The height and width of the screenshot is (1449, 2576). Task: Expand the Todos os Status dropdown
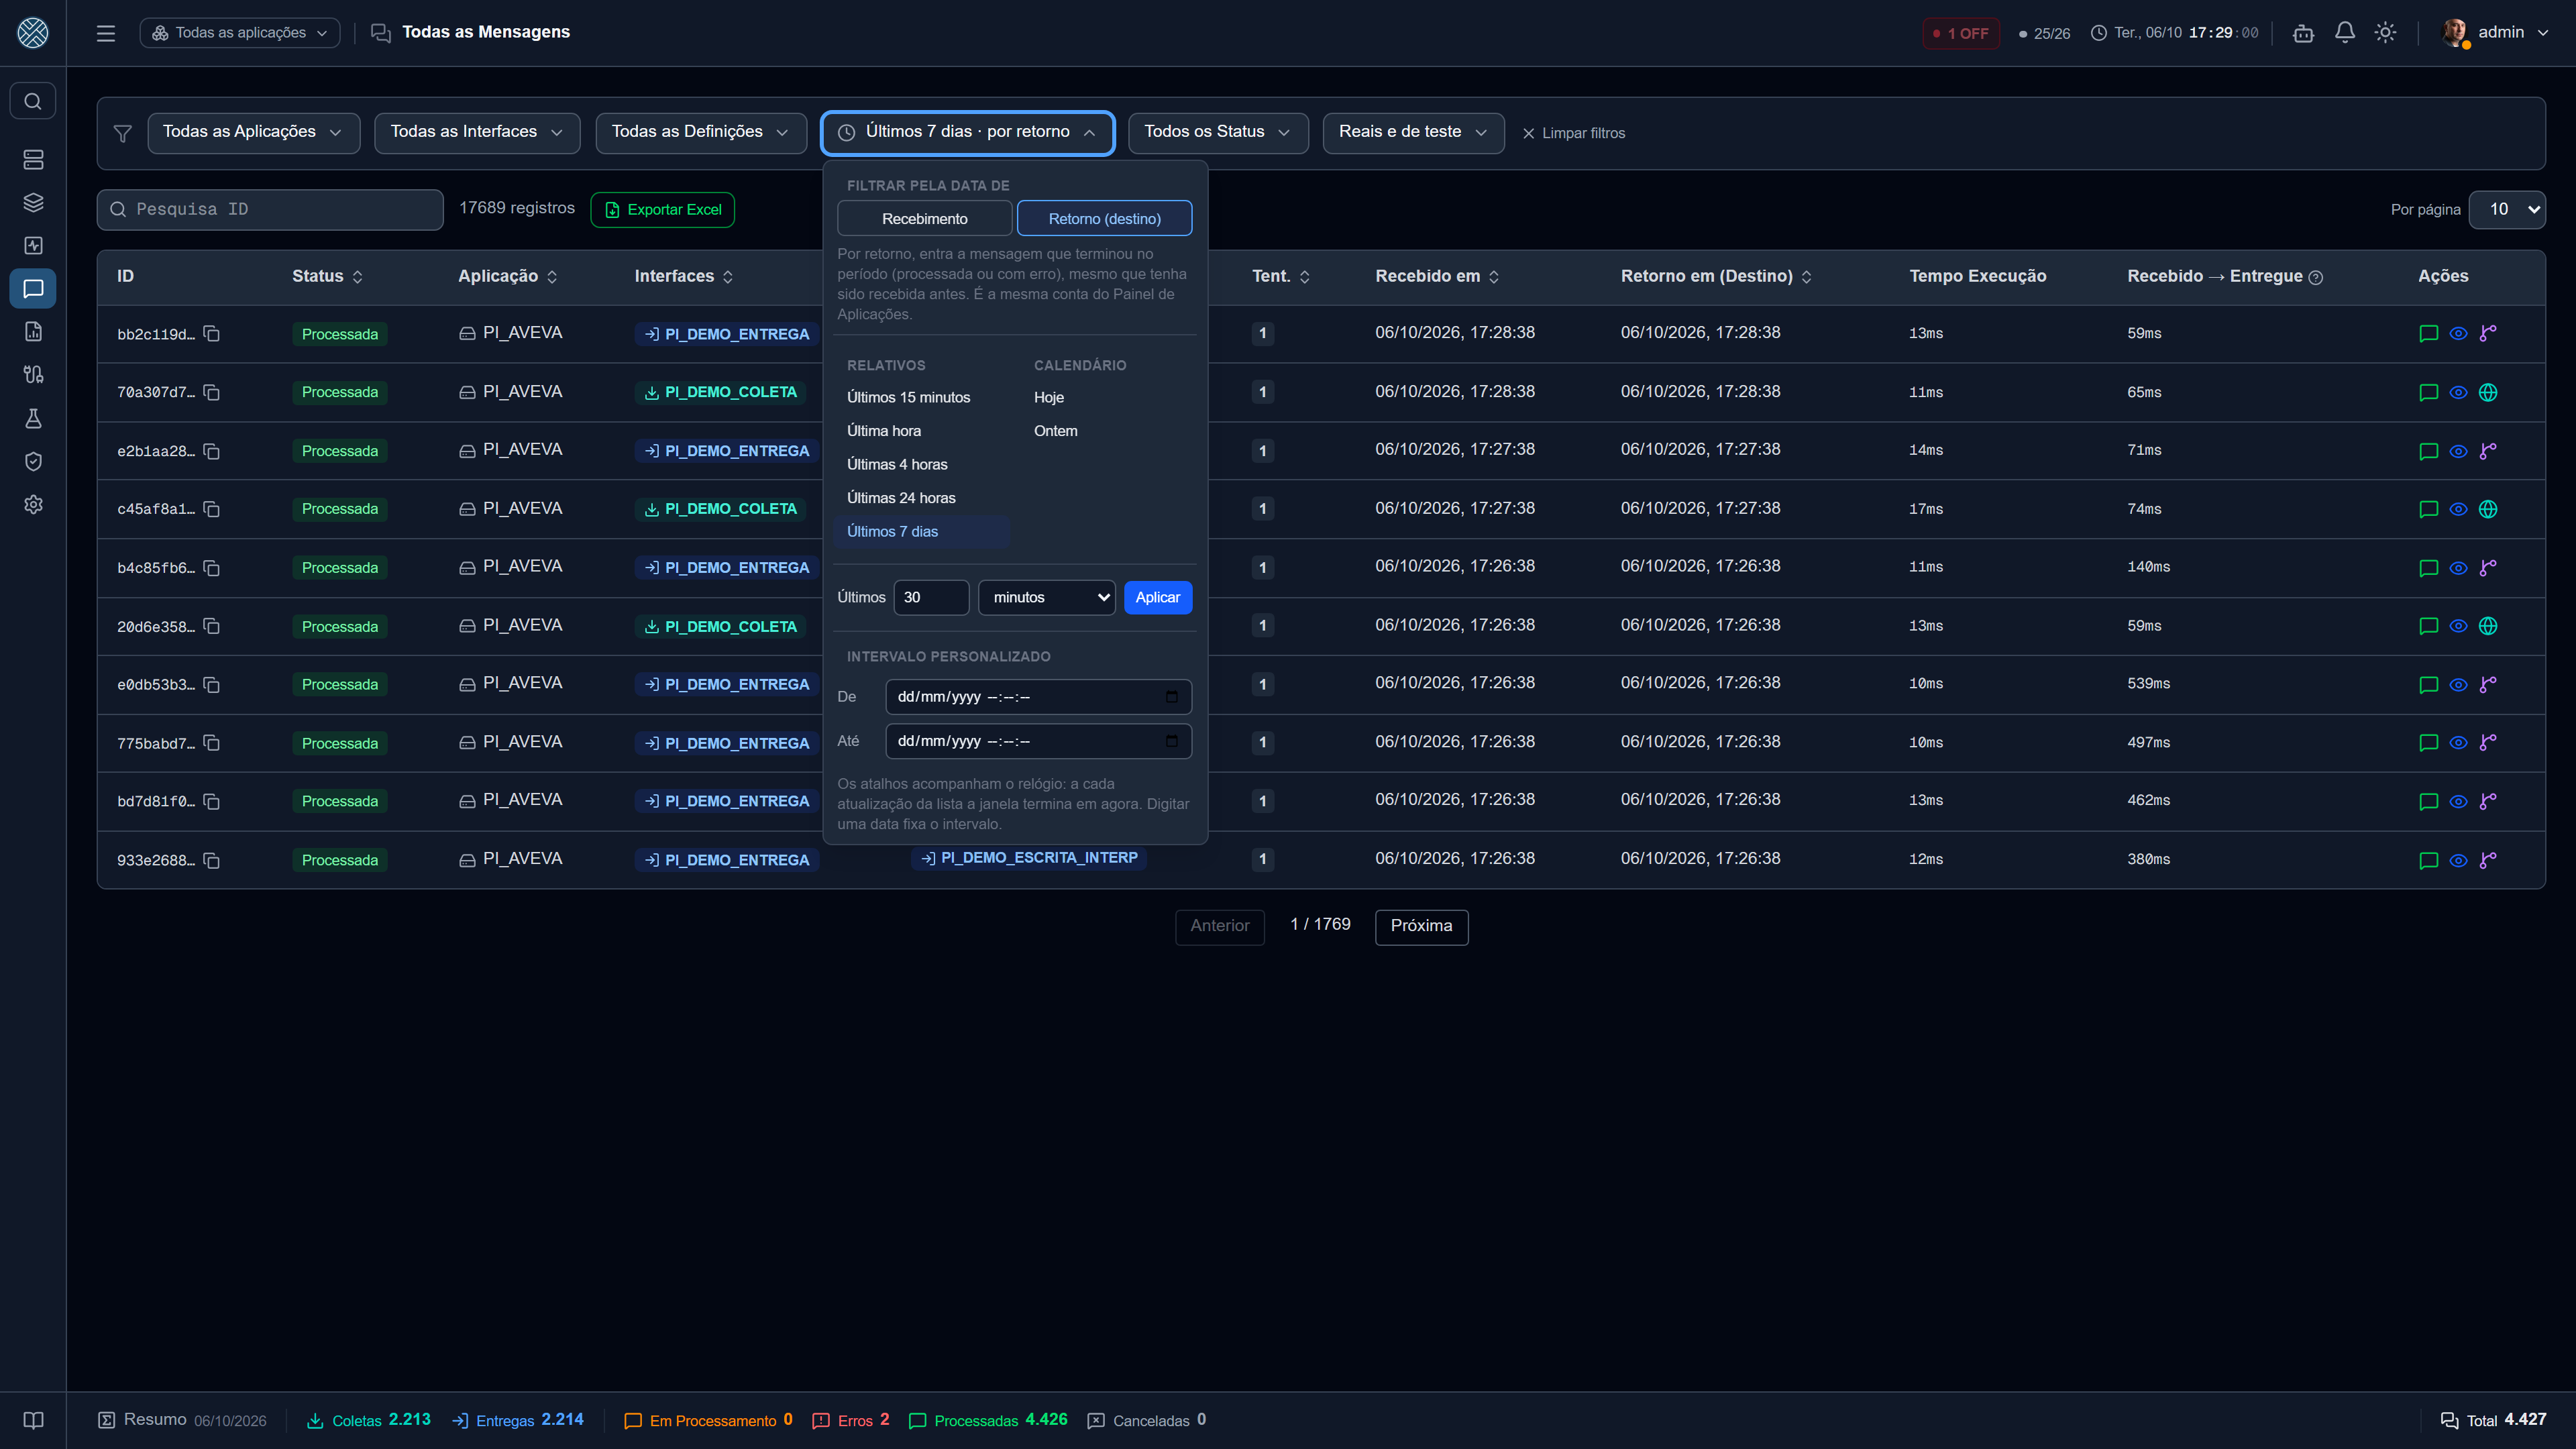coord(1217,132)
